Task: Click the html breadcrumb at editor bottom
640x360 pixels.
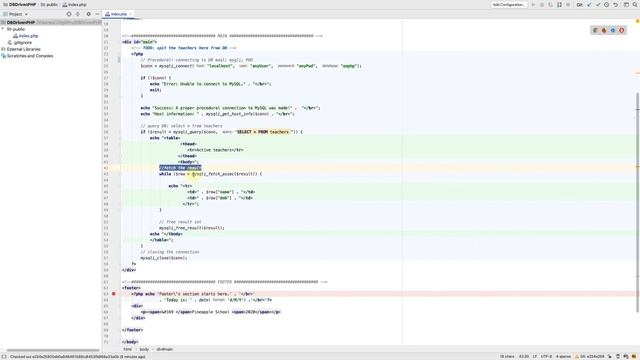Action: click(128, 349)
